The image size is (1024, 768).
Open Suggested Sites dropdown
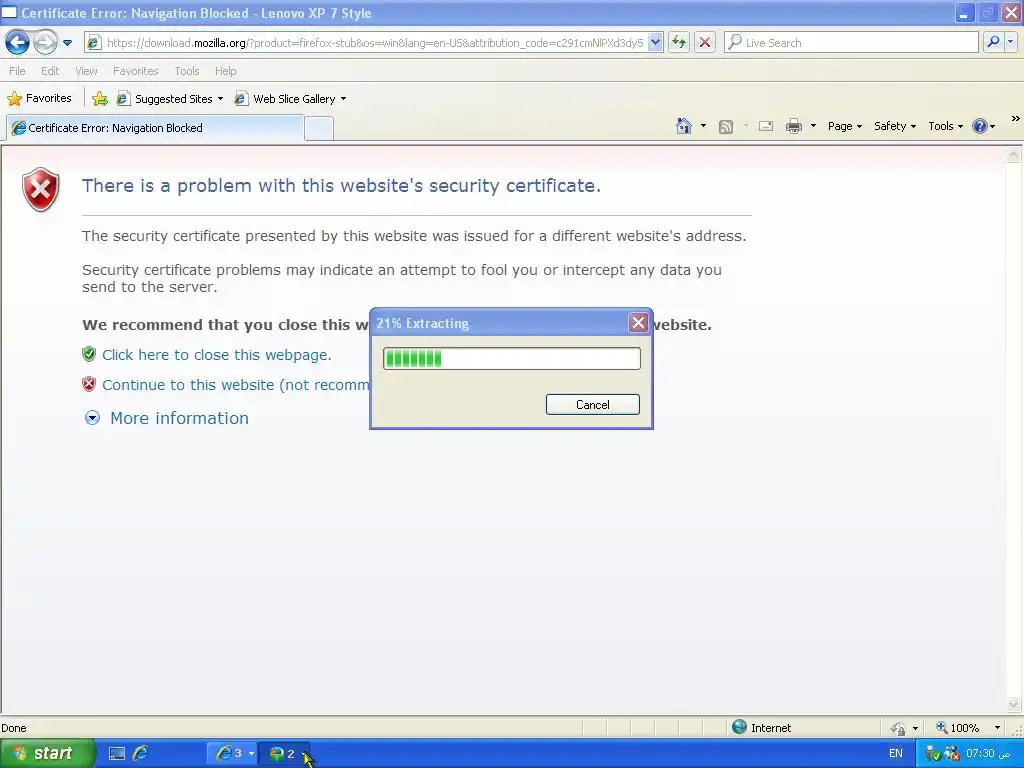[x=170, y=99]
